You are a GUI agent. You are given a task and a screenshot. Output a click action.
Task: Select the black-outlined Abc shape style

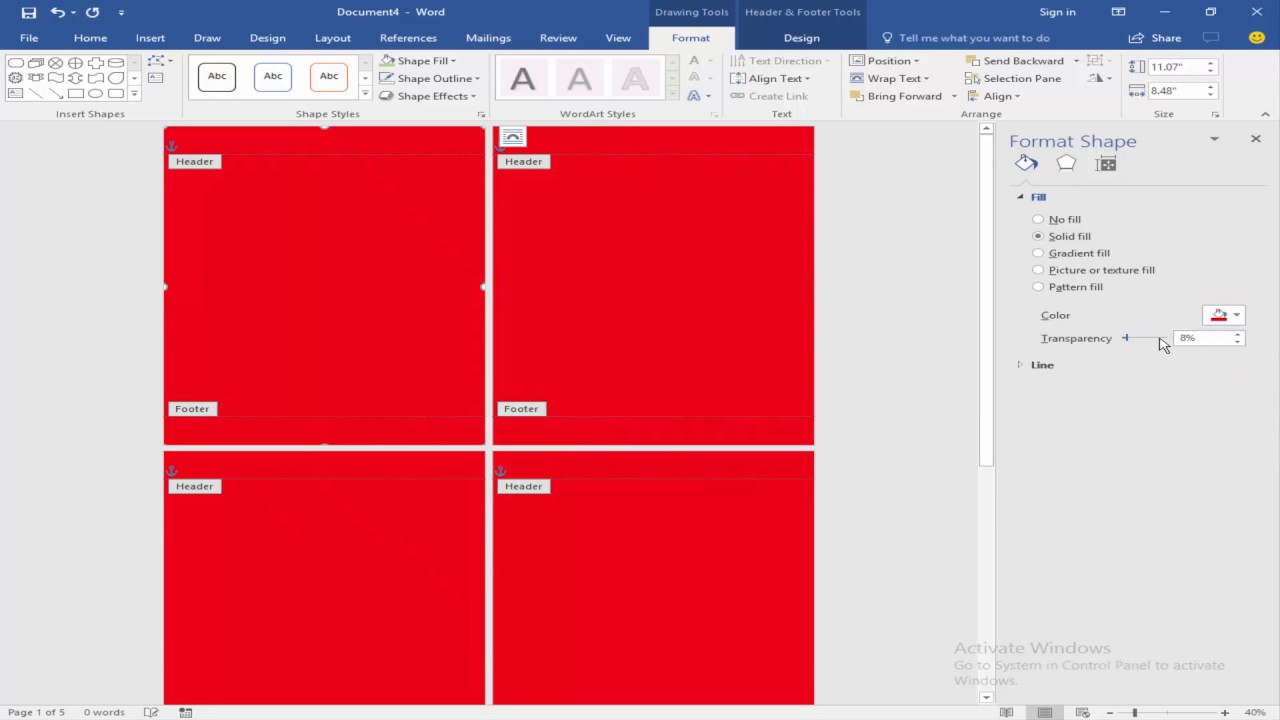tap(217, 77)
